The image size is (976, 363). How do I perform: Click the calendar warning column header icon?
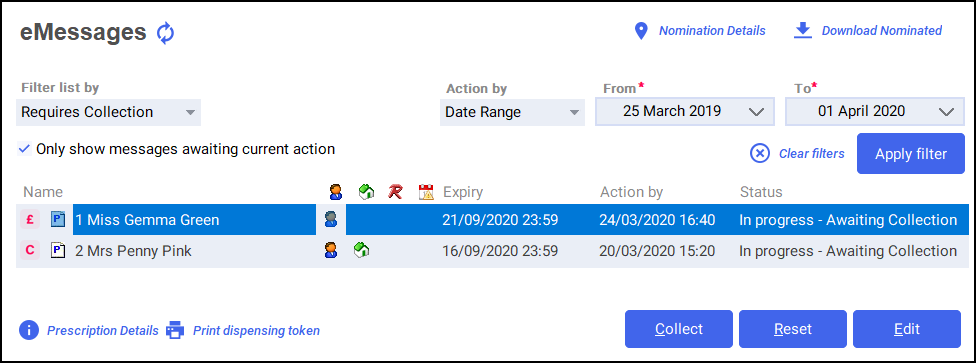coord(426,192)
